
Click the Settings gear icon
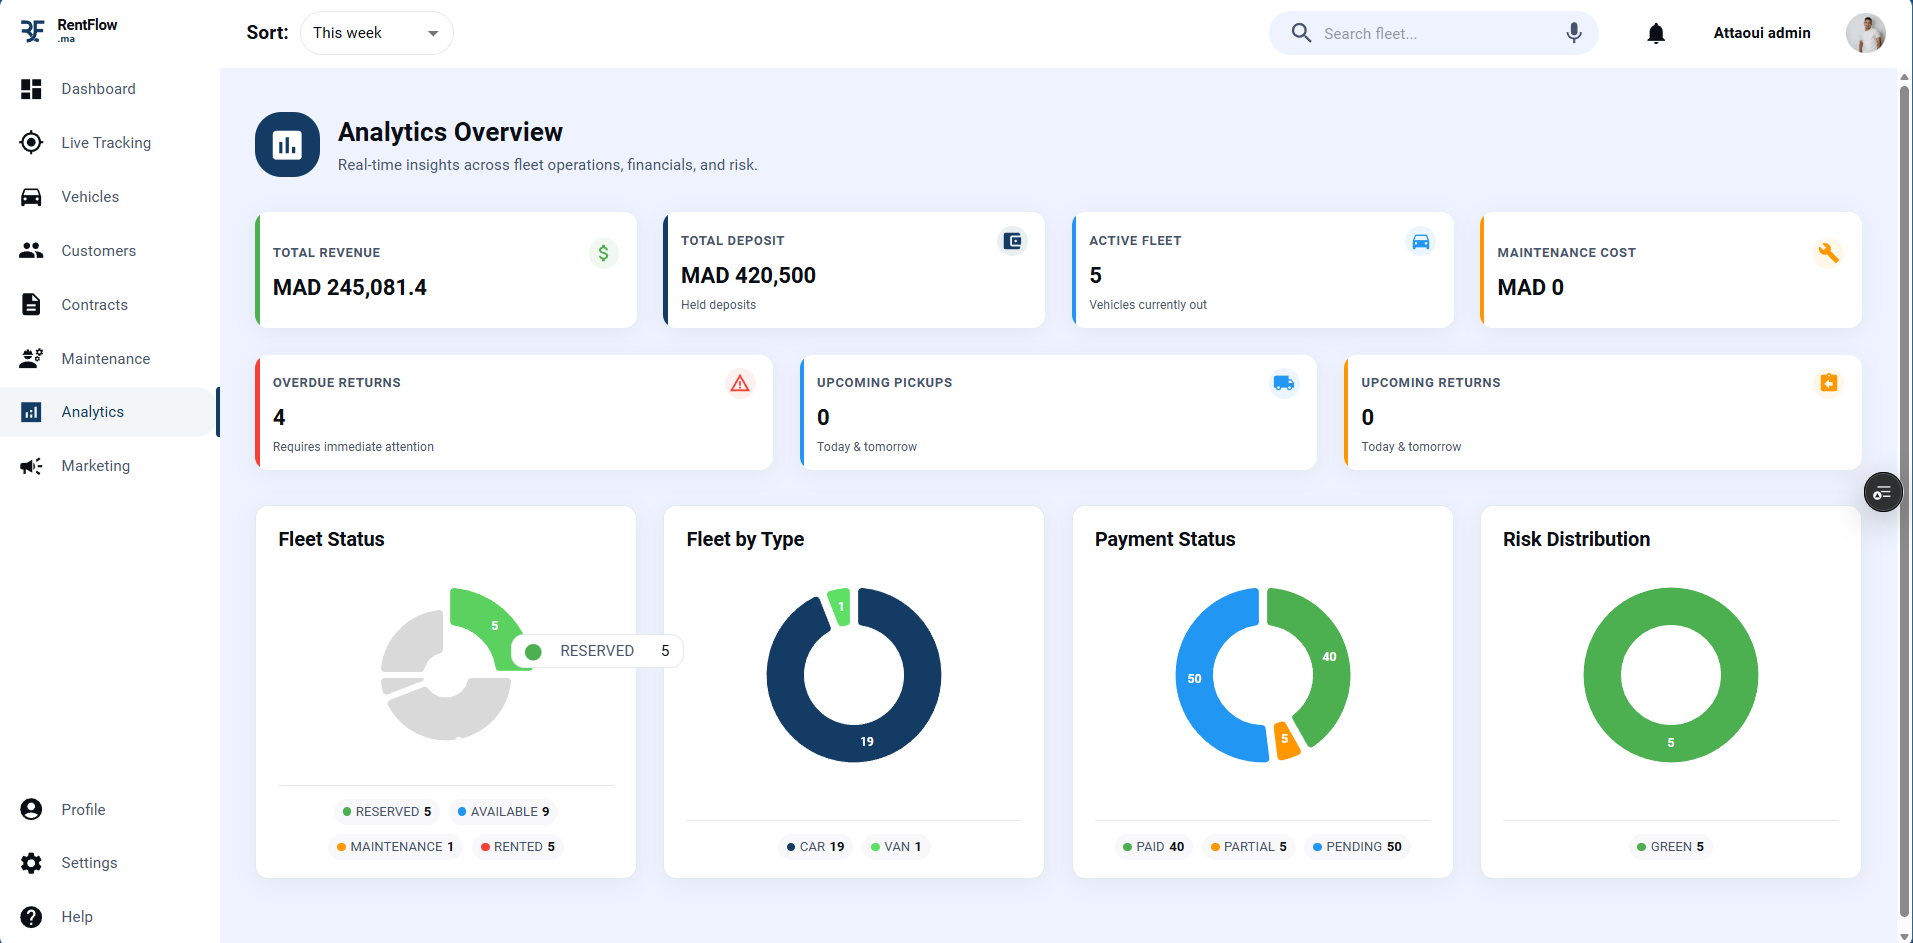click(31, 863)
